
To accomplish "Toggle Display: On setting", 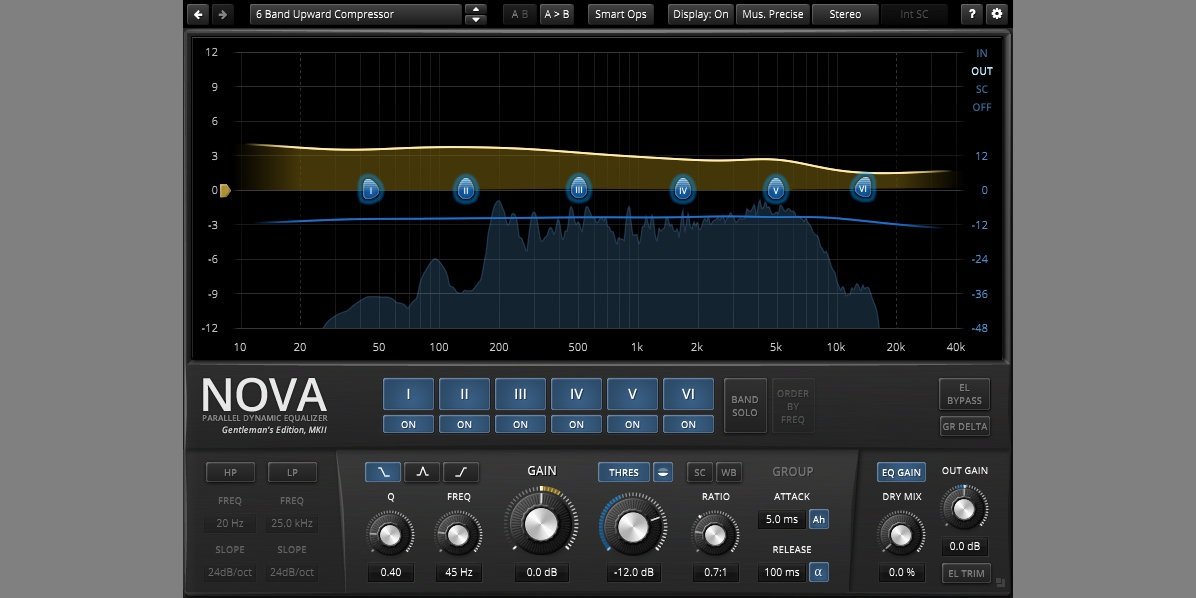I will pyautogui.click(x=701, y=14).
